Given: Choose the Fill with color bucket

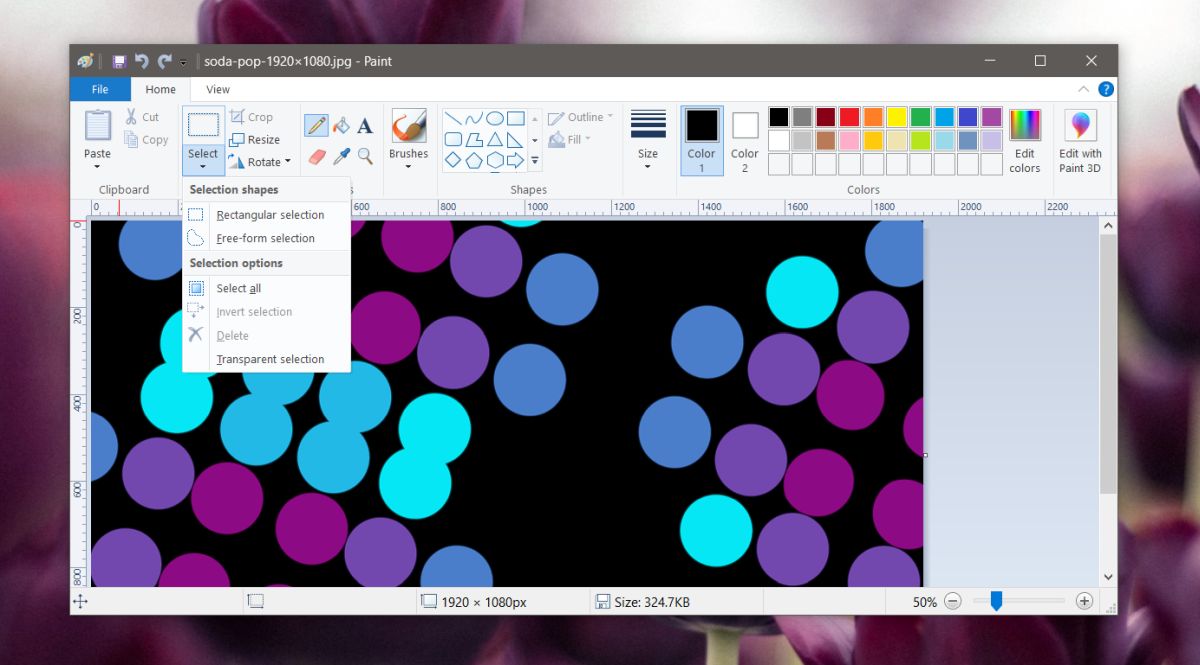Looking at the screenshot, I should pos(341,126).
